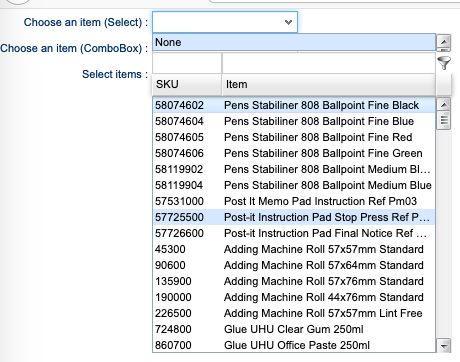
Task: Click the Select items label
Action: point(115,74)
